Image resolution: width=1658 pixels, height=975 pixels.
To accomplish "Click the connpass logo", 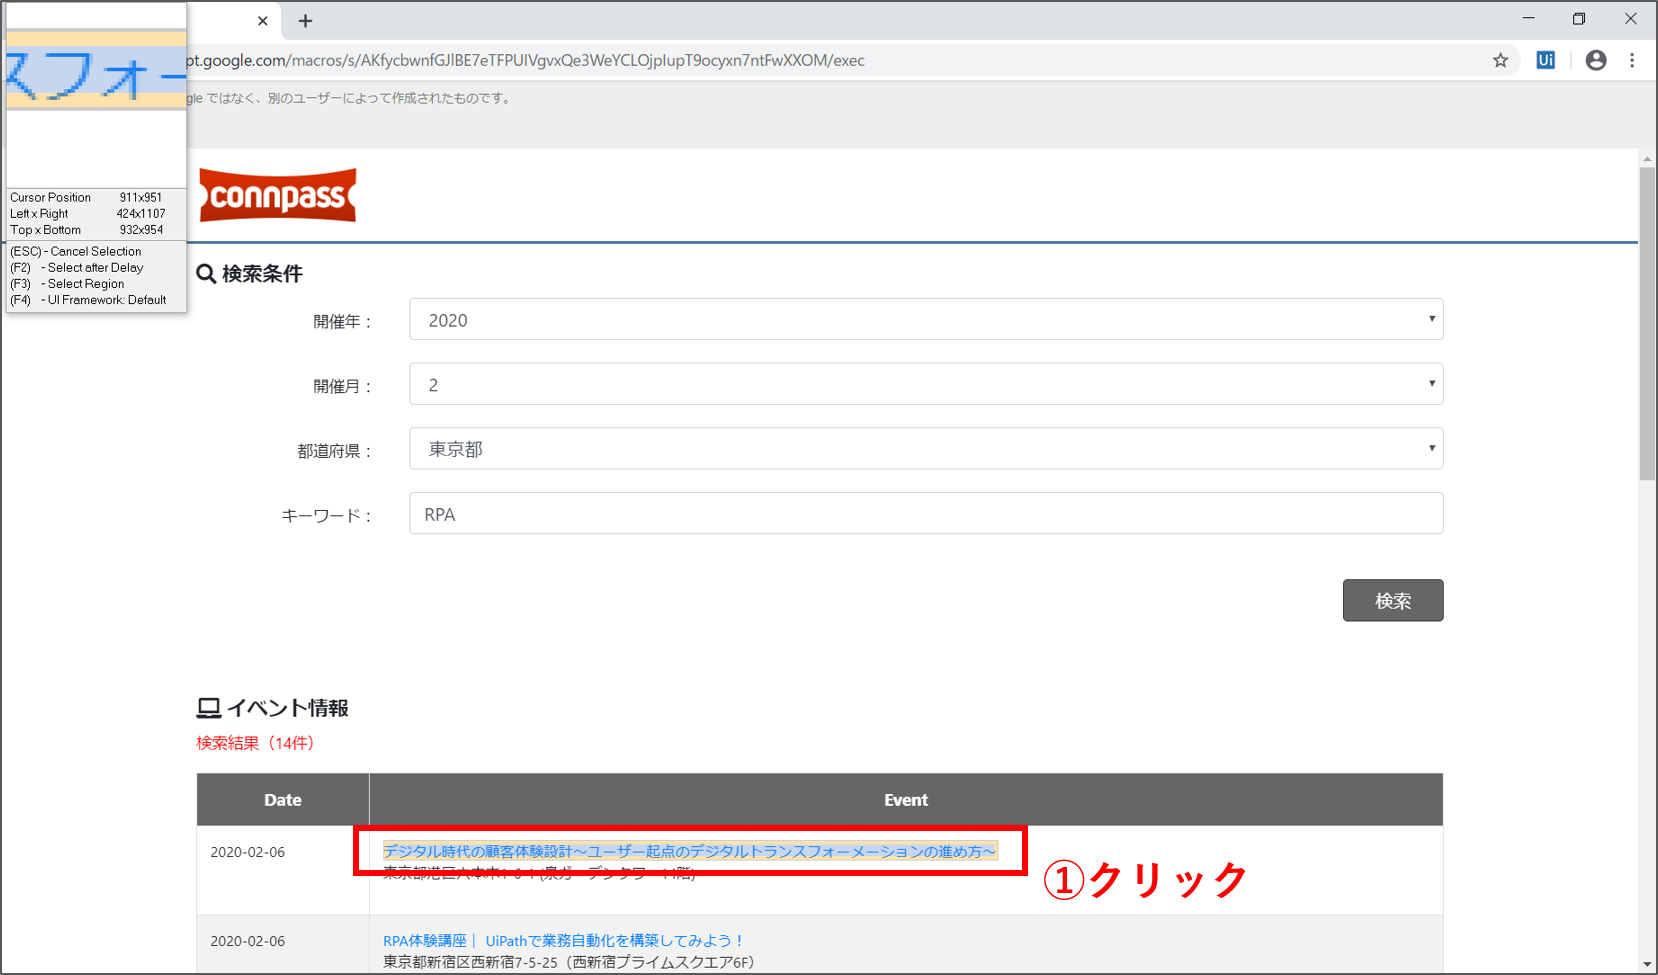I will coord(278,196).
